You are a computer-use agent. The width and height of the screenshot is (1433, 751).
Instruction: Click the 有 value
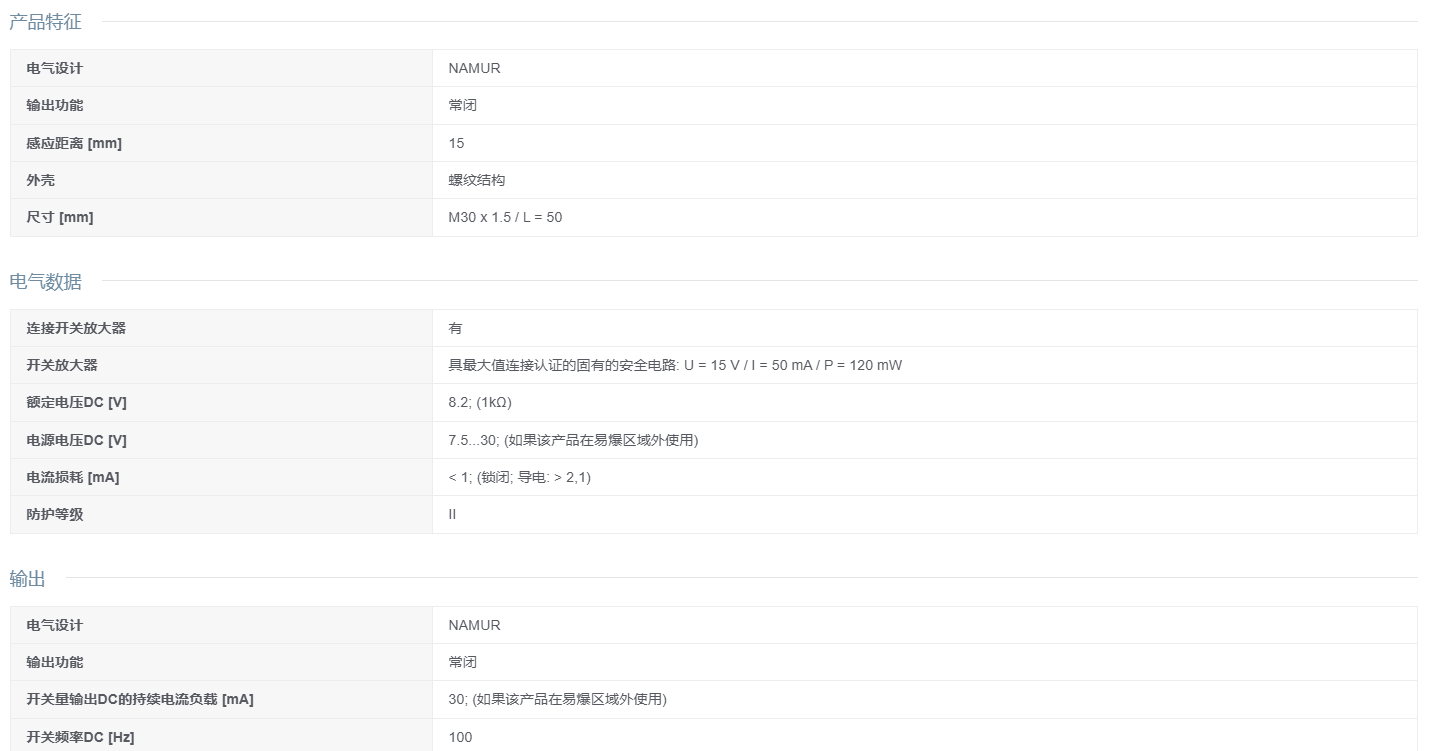tap(455, 328)
